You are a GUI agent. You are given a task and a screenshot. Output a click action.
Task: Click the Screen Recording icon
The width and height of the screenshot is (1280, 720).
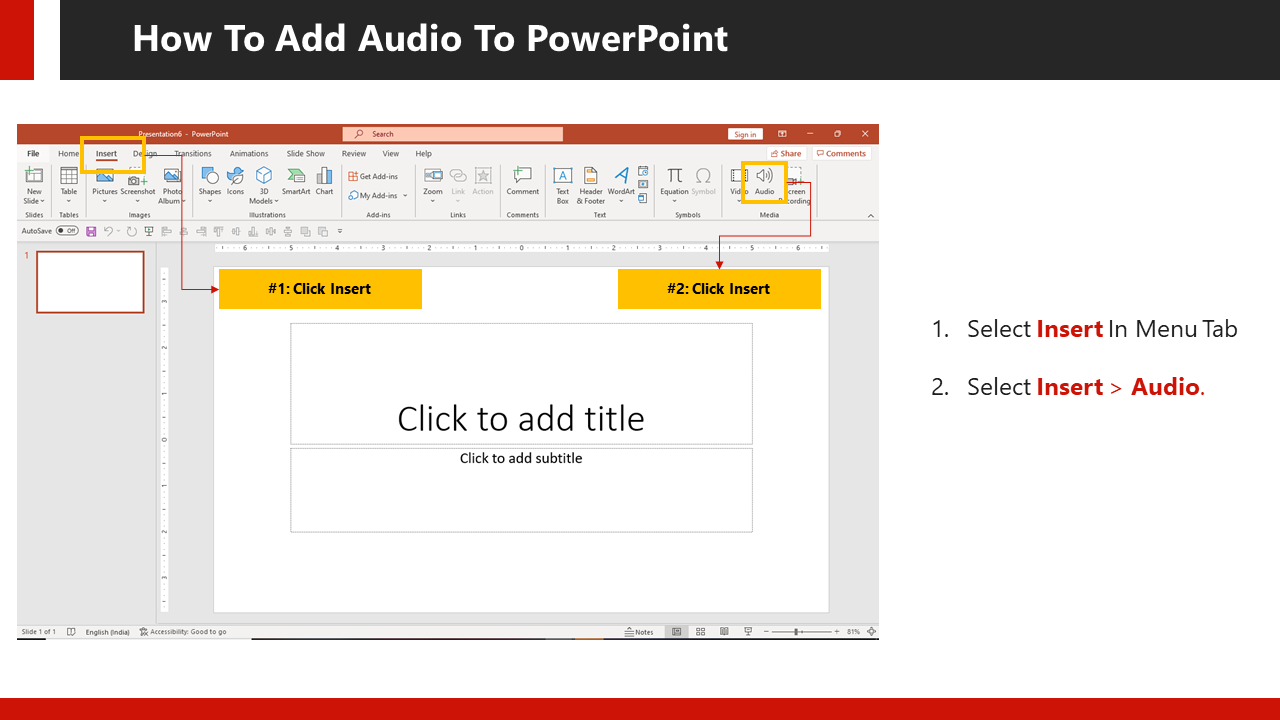coord(795,175)
